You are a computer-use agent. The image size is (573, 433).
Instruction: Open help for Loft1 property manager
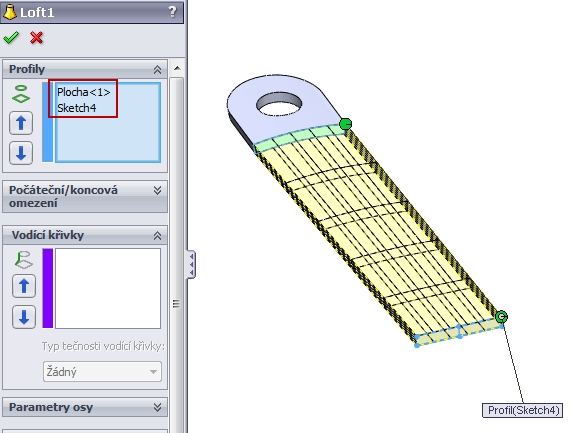click(x=173, y=11)
